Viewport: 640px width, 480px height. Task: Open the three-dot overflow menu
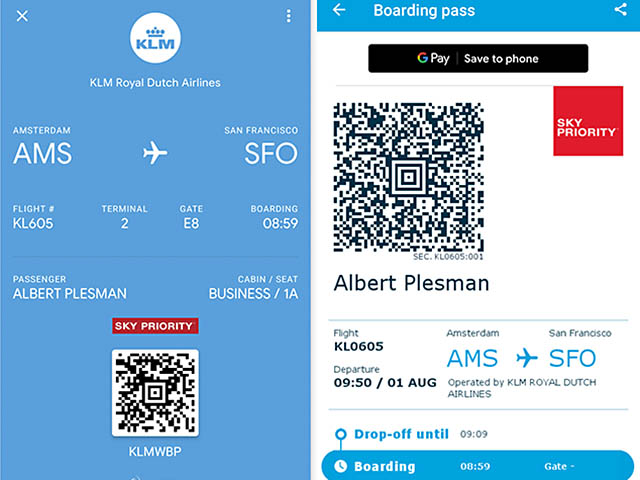point(289,16)
